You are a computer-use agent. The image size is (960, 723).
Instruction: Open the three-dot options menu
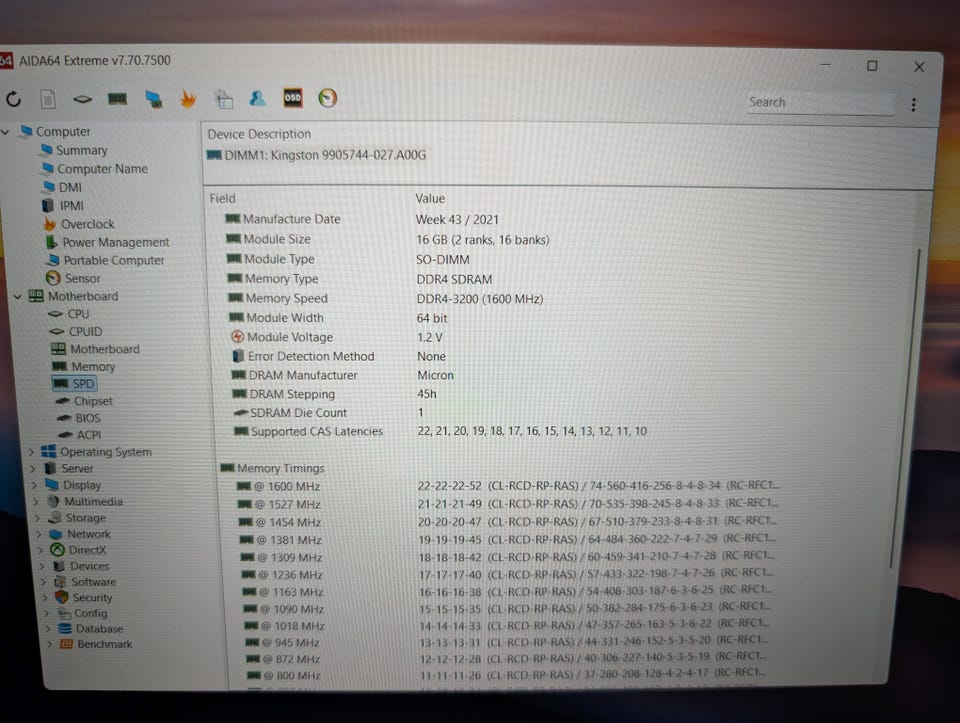[x=913, y=105]
